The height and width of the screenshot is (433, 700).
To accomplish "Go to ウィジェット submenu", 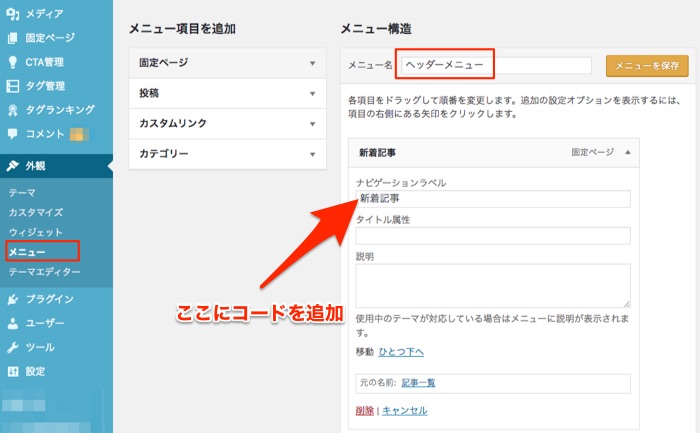I will pos(36,232).
